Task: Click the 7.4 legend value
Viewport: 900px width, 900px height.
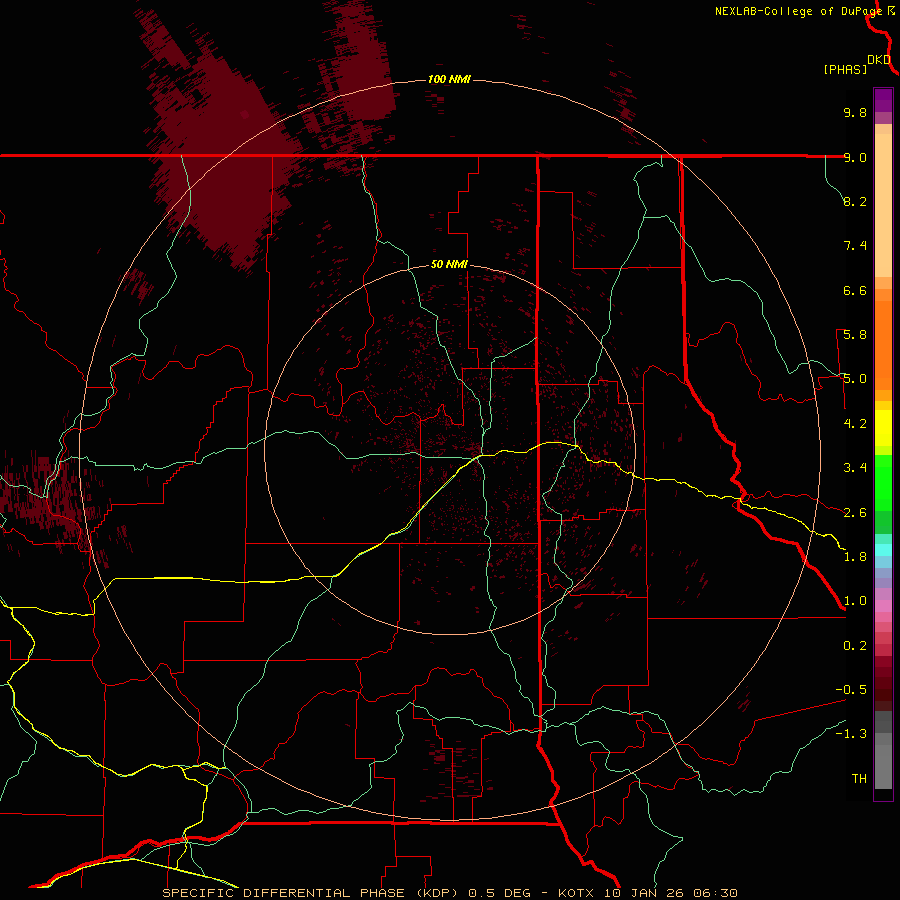Action: (855, 246)
